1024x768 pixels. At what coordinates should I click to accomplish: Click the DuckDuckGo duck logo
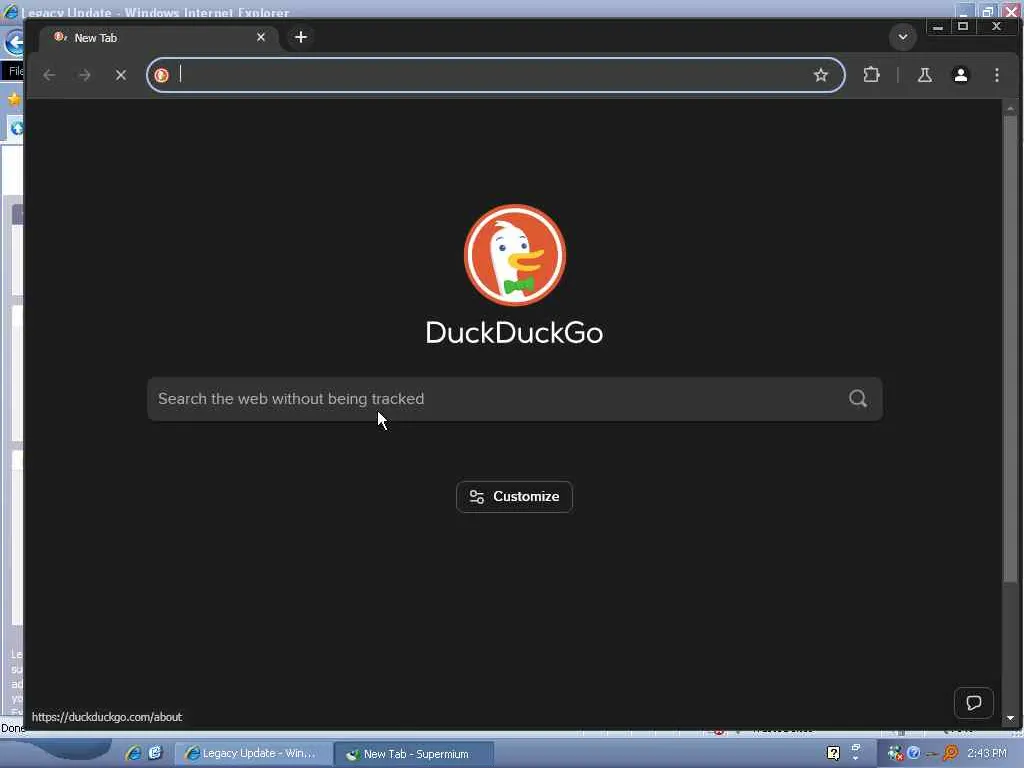pos(515,255)
